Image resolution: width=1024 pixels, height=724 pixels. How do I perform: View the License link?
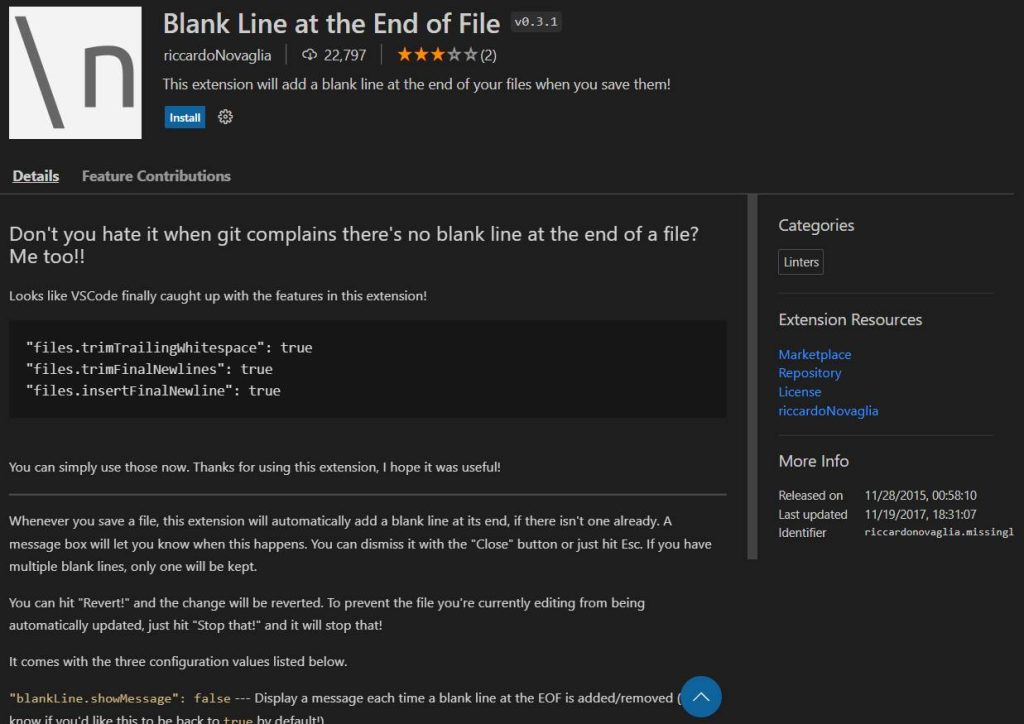point(799,392)
